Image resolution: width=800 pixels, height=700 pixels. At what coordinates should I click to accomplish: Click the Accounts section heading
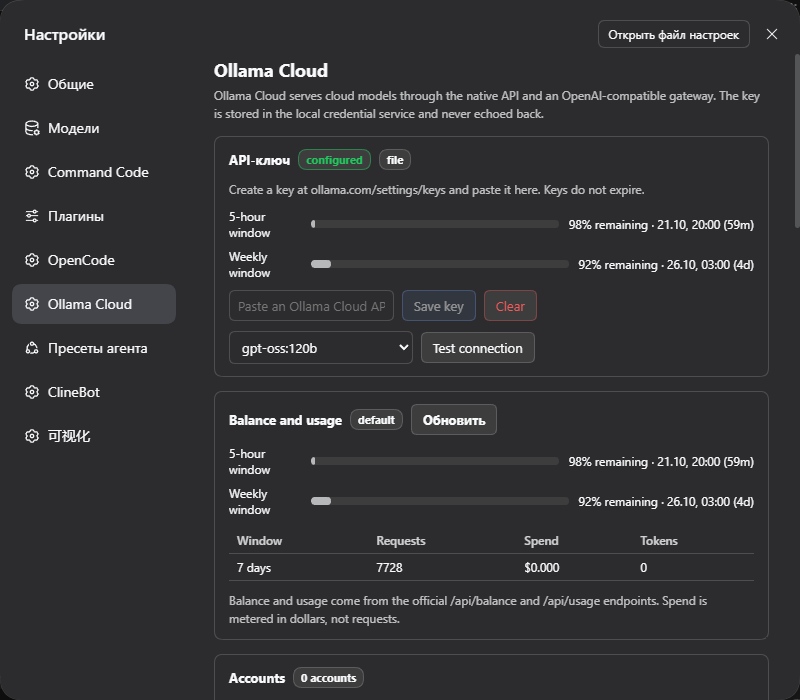[257, 678]
